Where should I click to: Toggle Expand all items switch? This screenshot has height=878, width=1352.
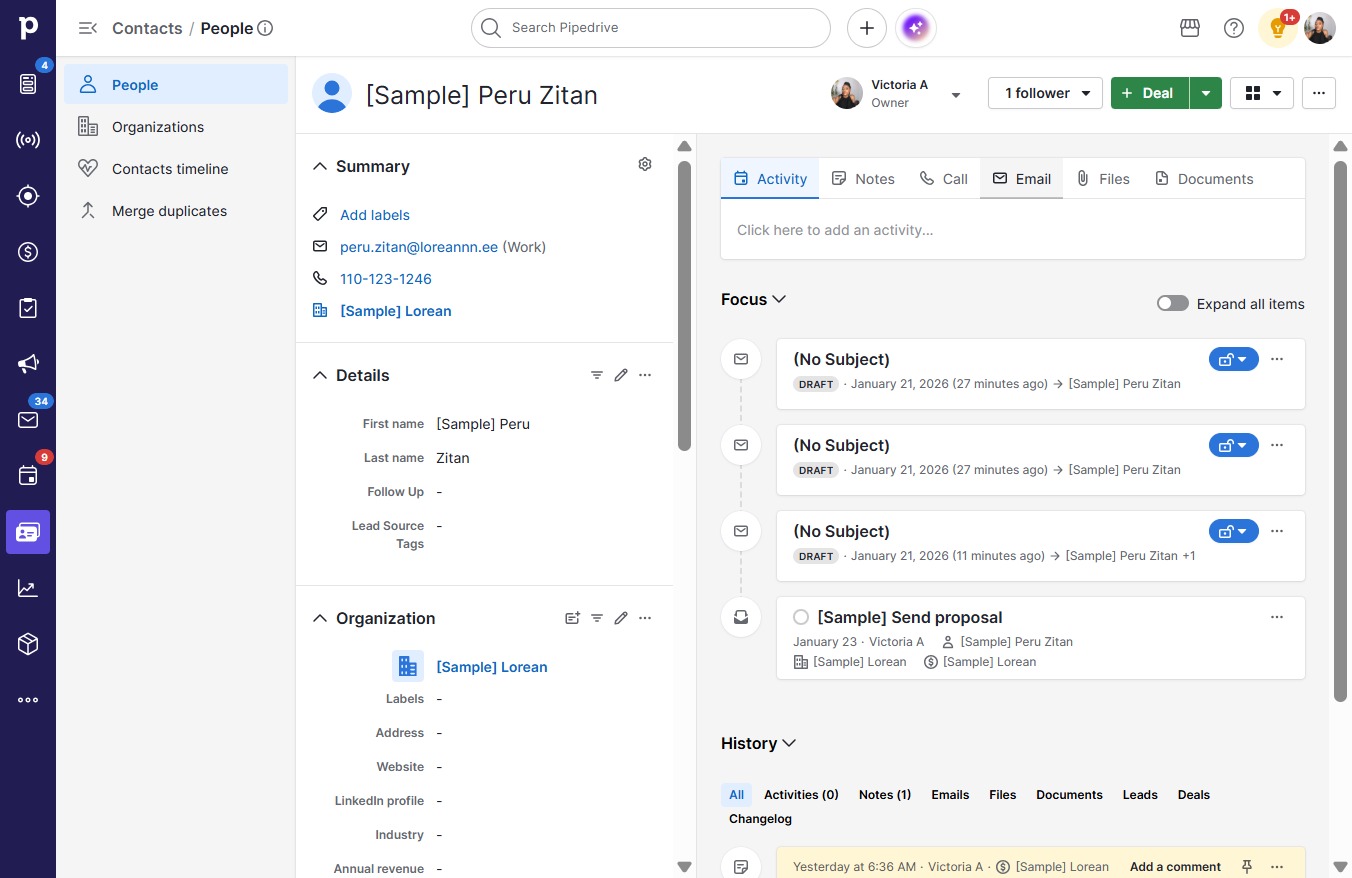[x=1173, y=304]
